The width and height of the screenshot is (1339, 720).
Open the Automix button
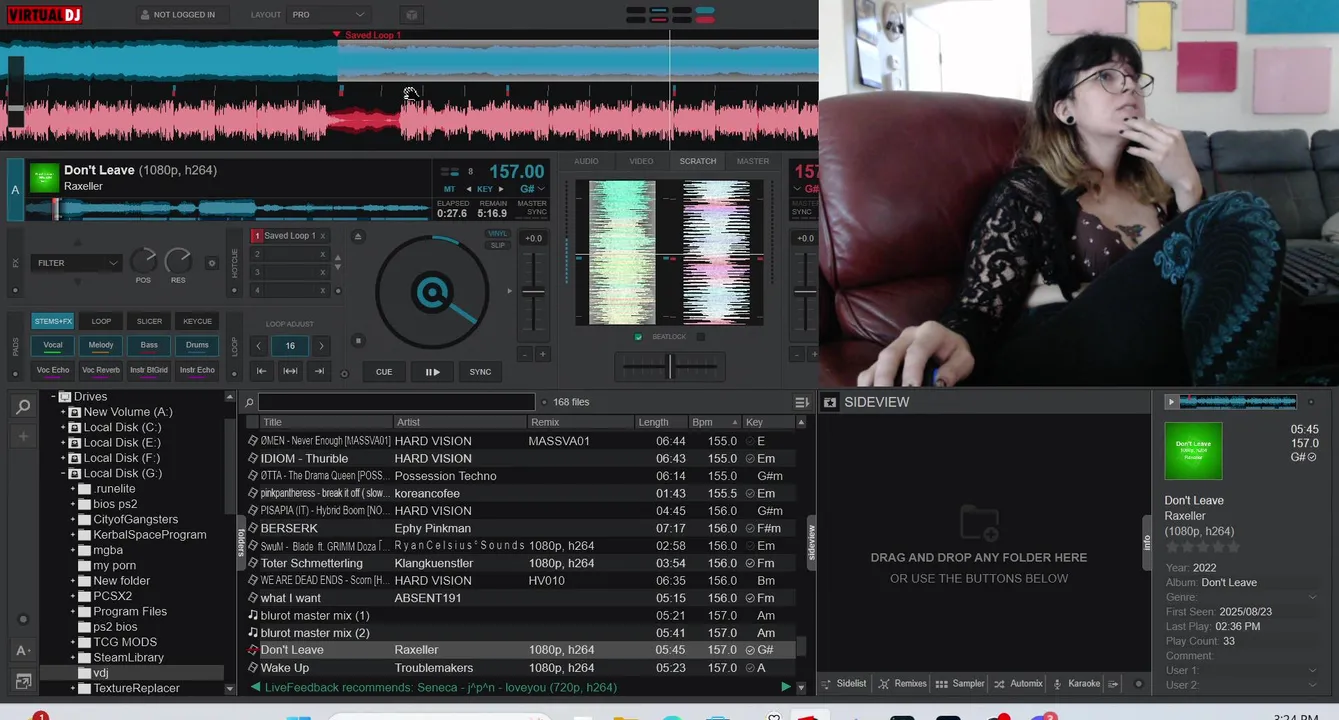(1018, 684)
